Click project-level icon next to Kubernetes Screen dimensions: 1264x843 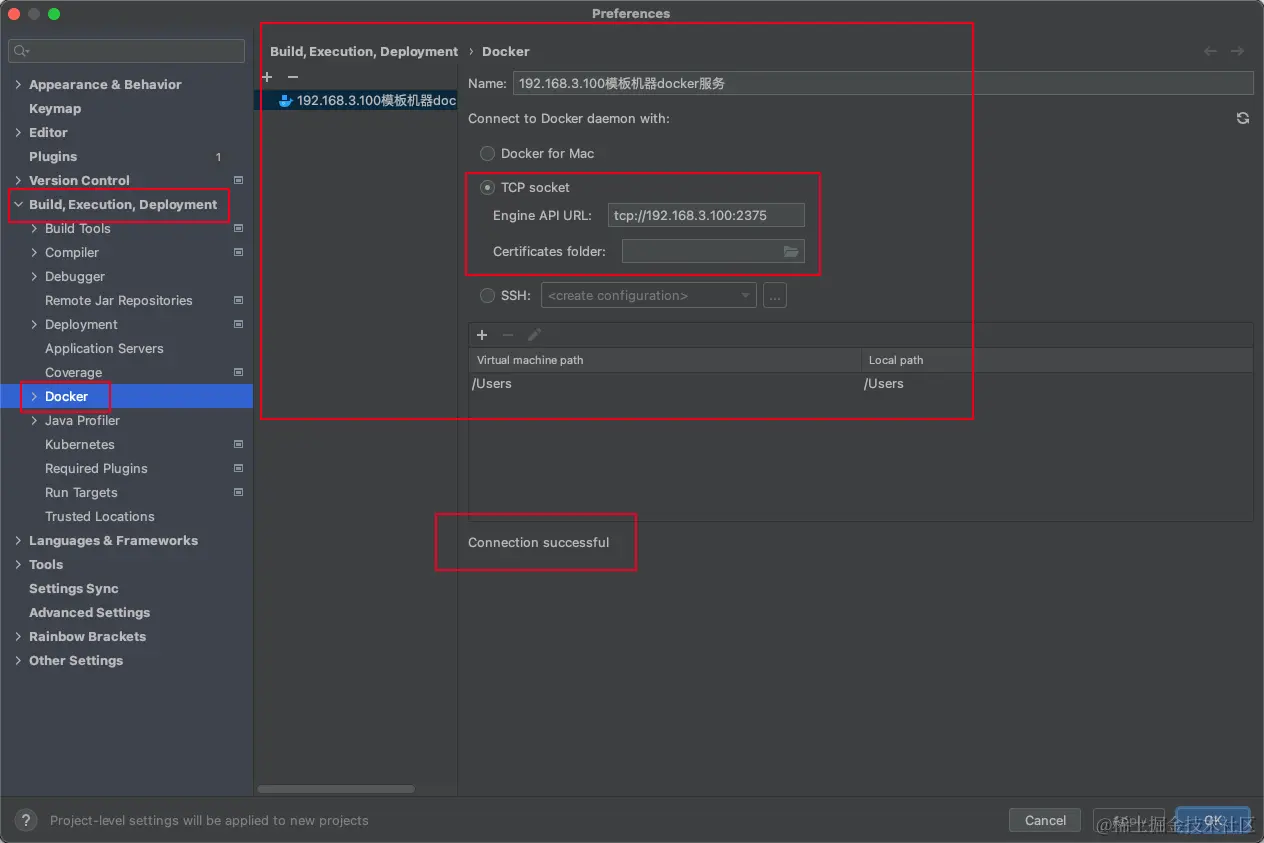(x=238, y=444)
